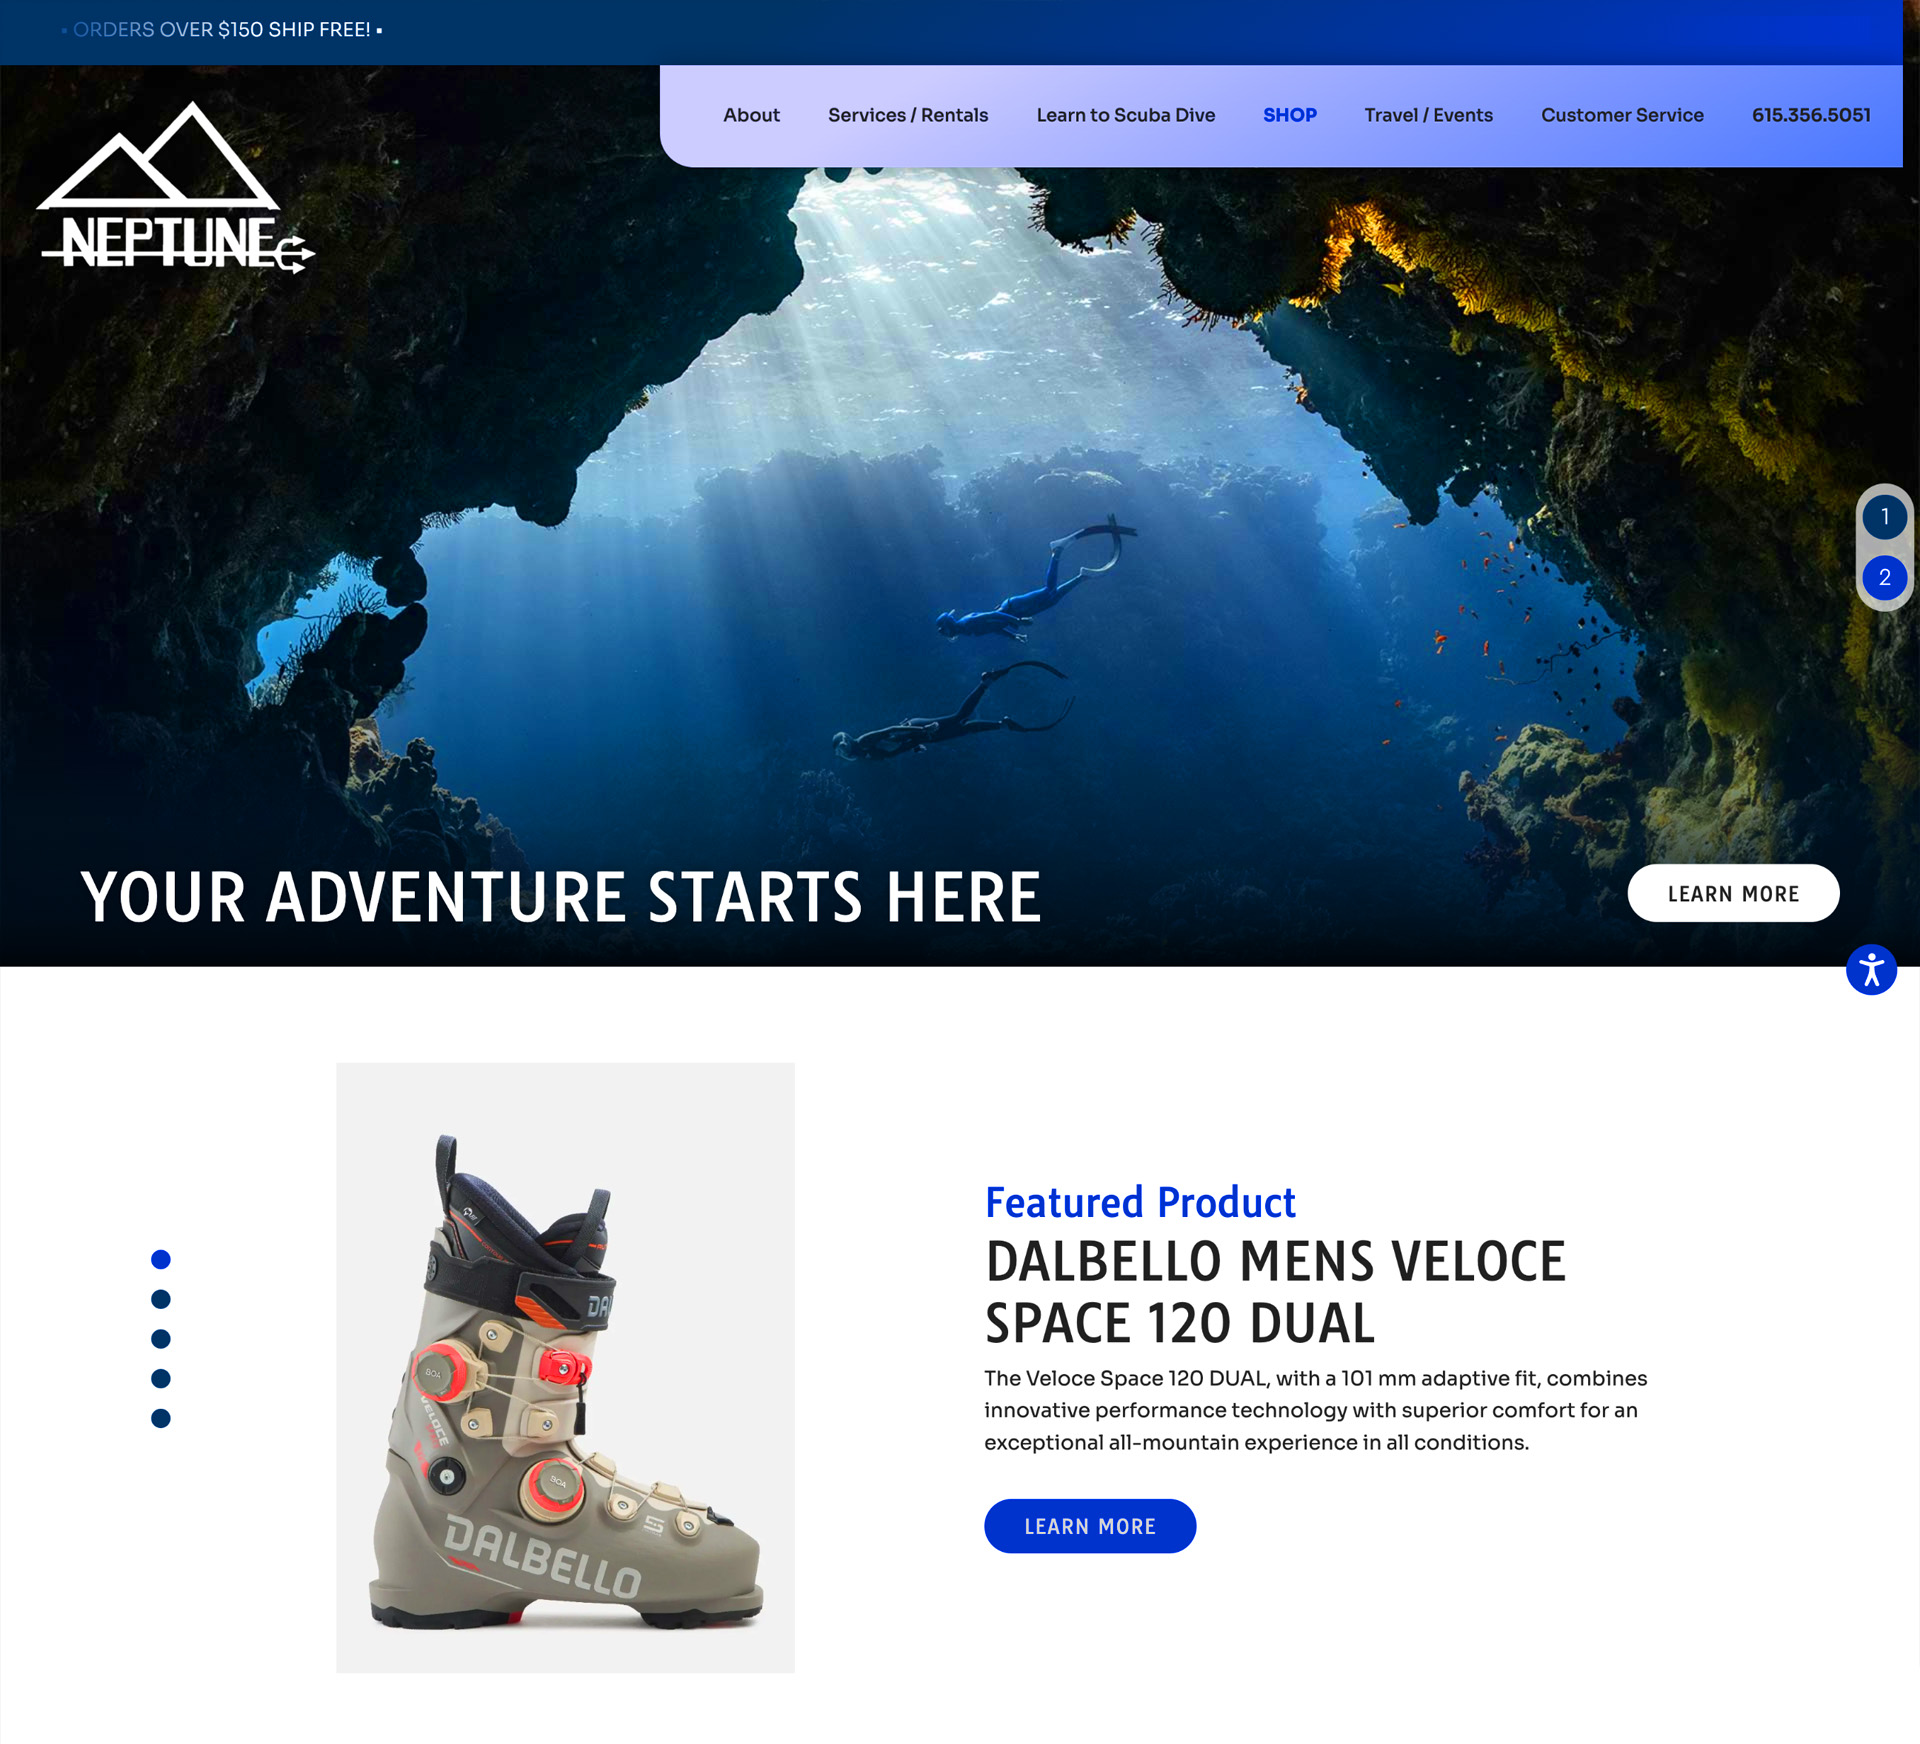The image size is (1920, 1744).
Task: Click the Neptune mountain logo
Action: click(x=175, y=187)
